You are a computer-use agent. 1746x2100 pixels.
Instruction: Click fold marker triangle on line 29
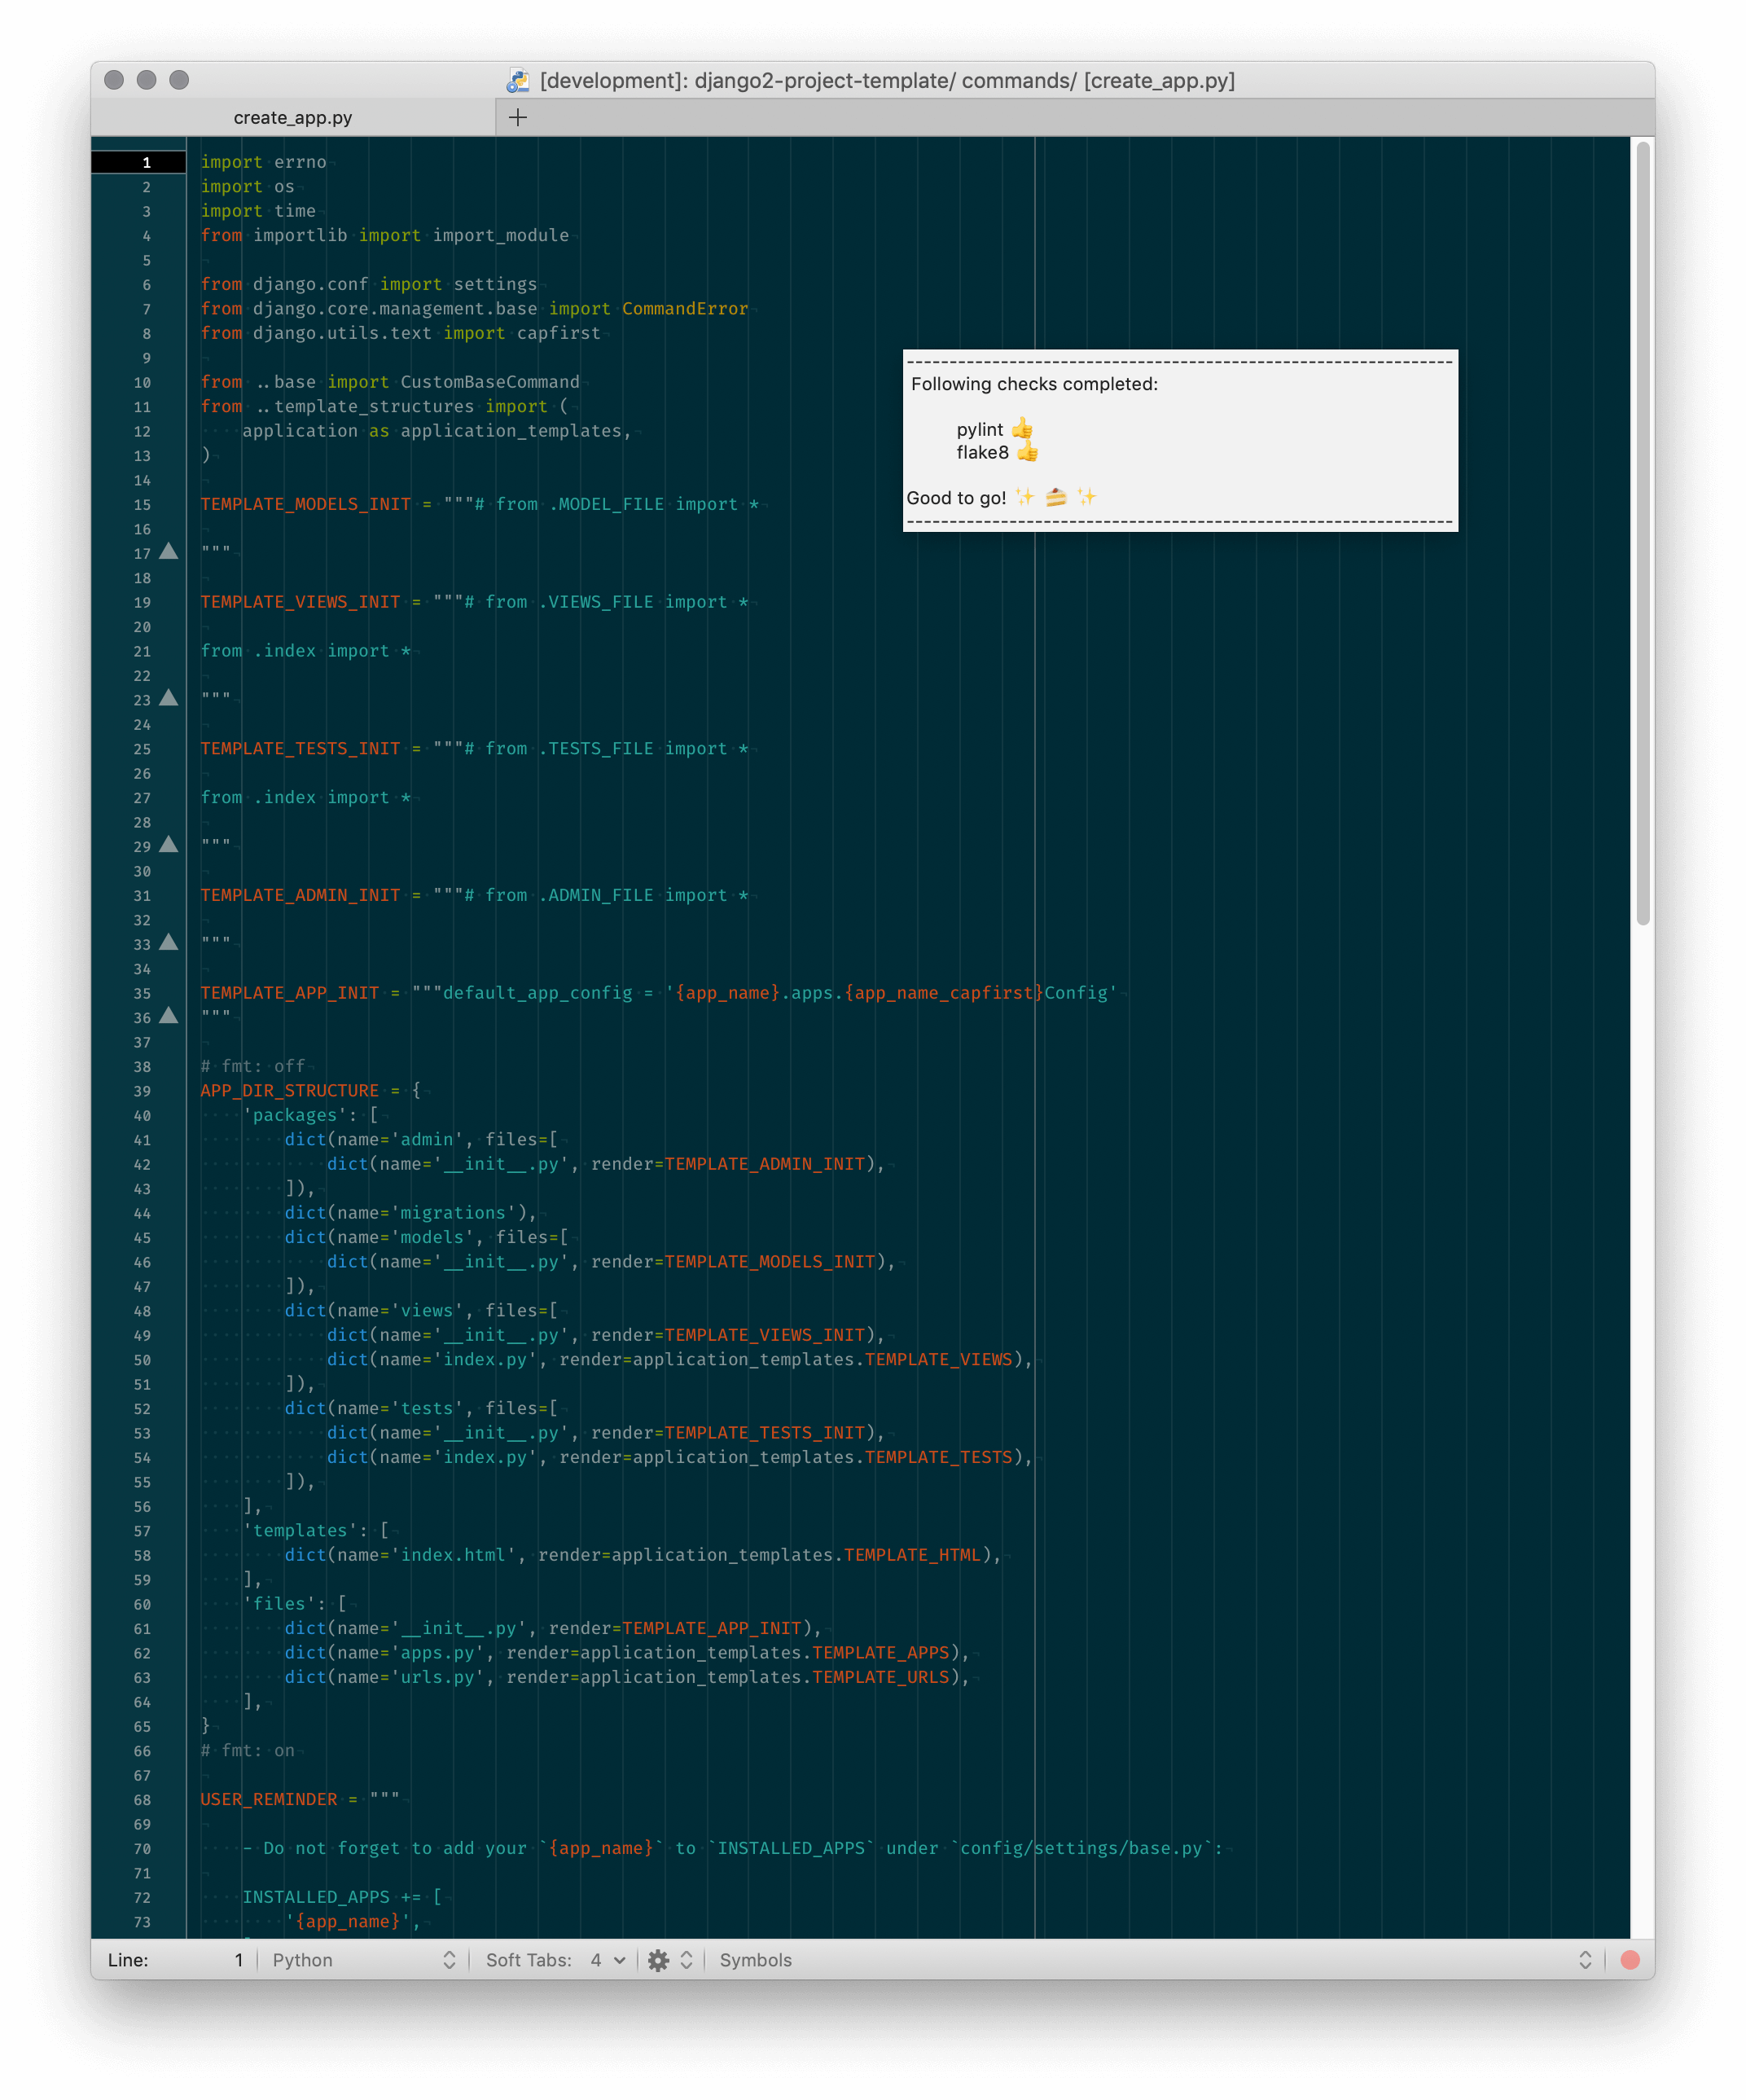pyautogui.click(x=169, y=845)
